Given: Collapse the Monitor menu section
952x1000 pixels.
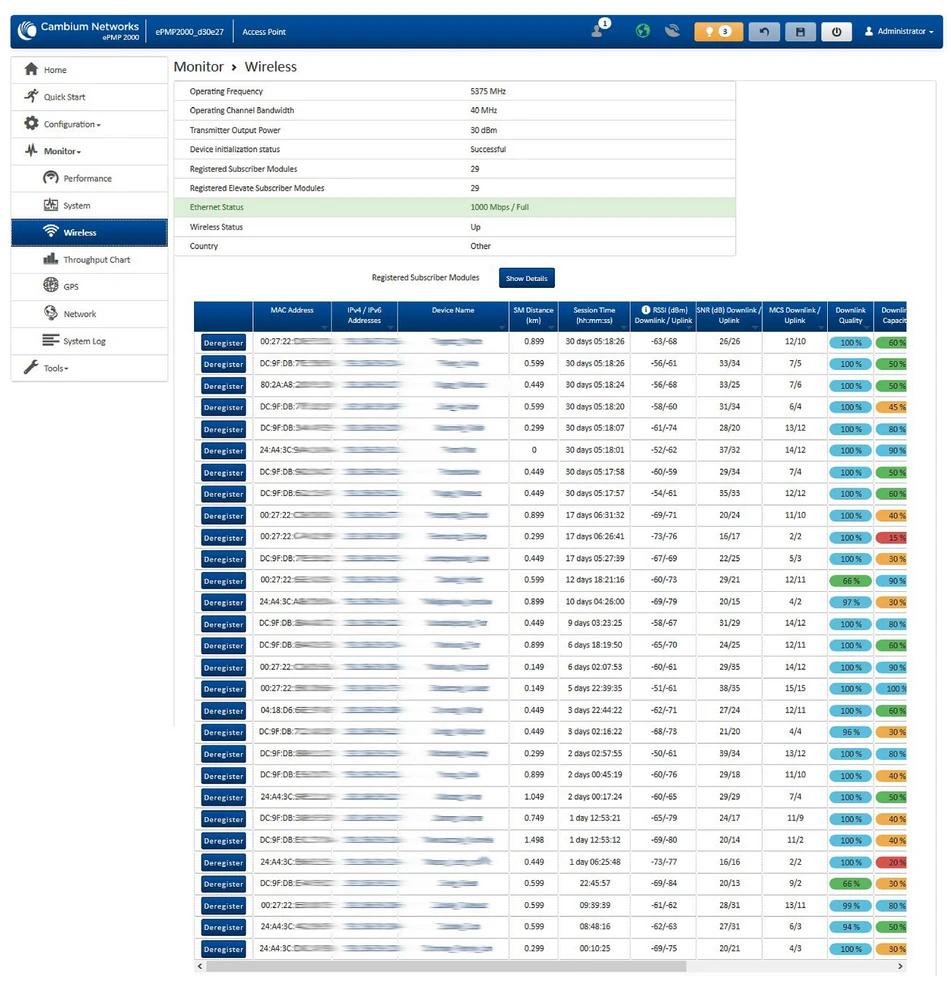Looking at the screenshot, I should click(62, 151).
